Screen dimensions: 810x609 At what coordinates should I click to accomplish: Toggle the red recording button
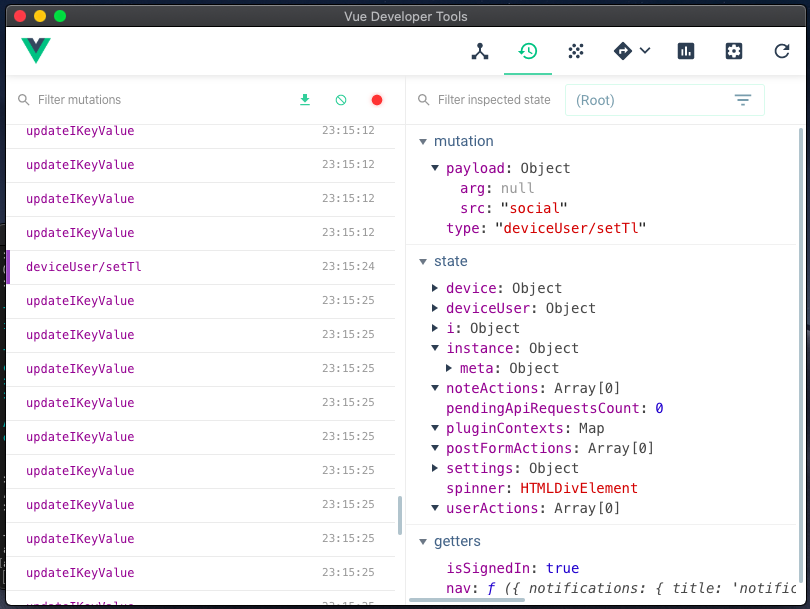377,100
